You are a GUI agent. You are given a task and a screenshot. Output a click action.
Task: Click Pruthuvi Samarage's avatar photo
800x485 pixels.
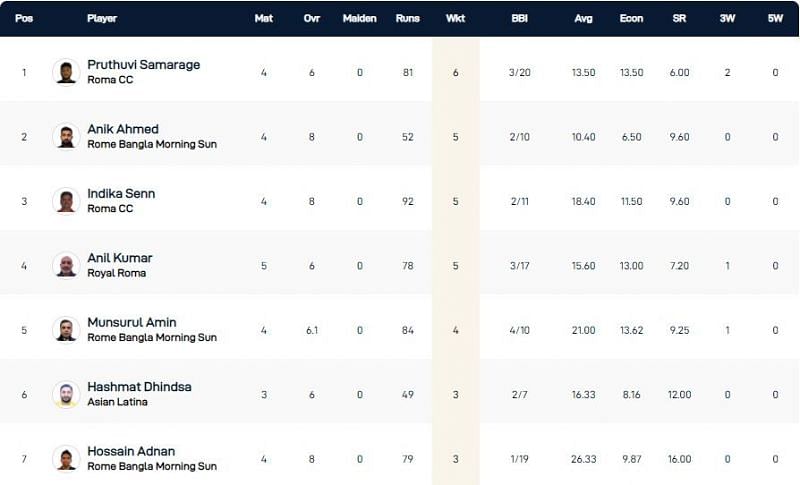click(66, 72)
